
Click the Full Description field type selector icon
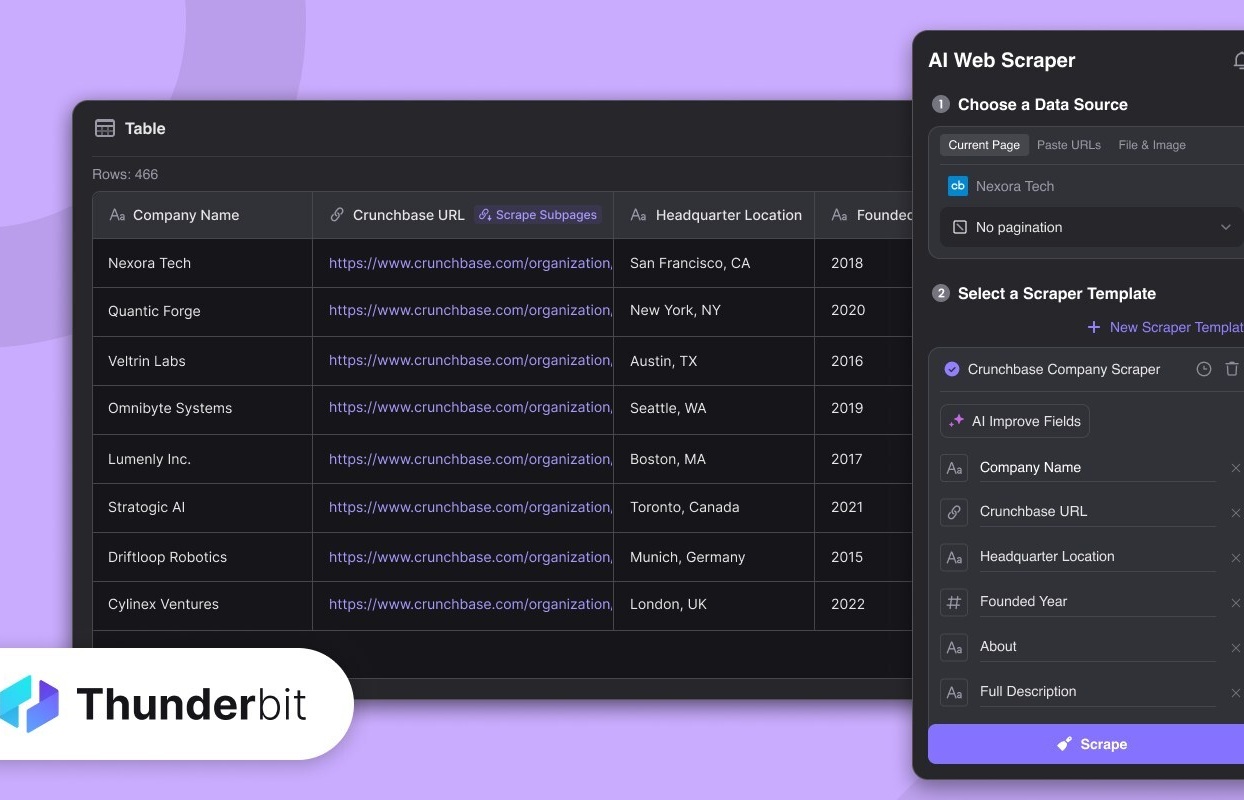click(x=954, y=692)
